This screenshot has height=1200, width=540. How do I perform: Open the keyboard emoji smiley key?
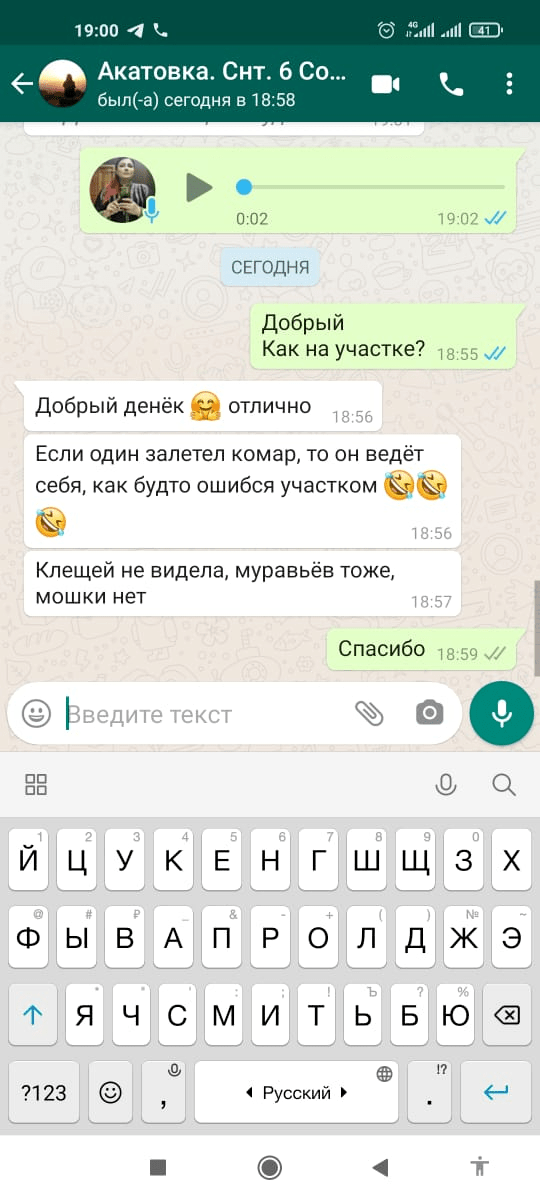(x=111, y=1093)
